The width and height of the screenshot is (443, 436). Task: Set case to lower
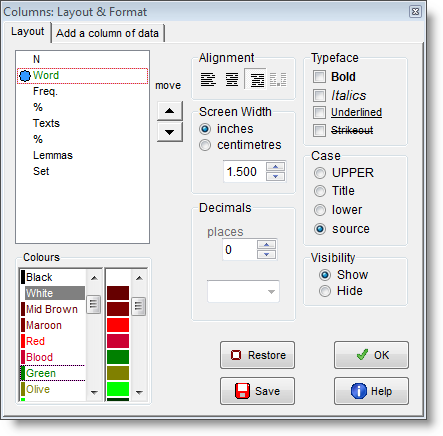[x=320, y=210]
